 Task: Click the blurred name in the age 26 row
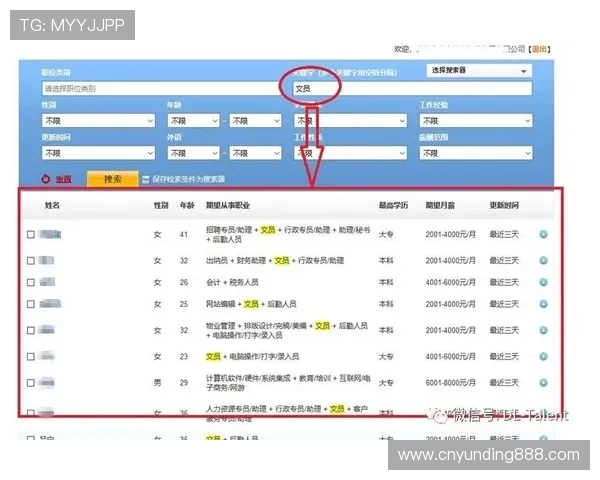click(47, 282)
